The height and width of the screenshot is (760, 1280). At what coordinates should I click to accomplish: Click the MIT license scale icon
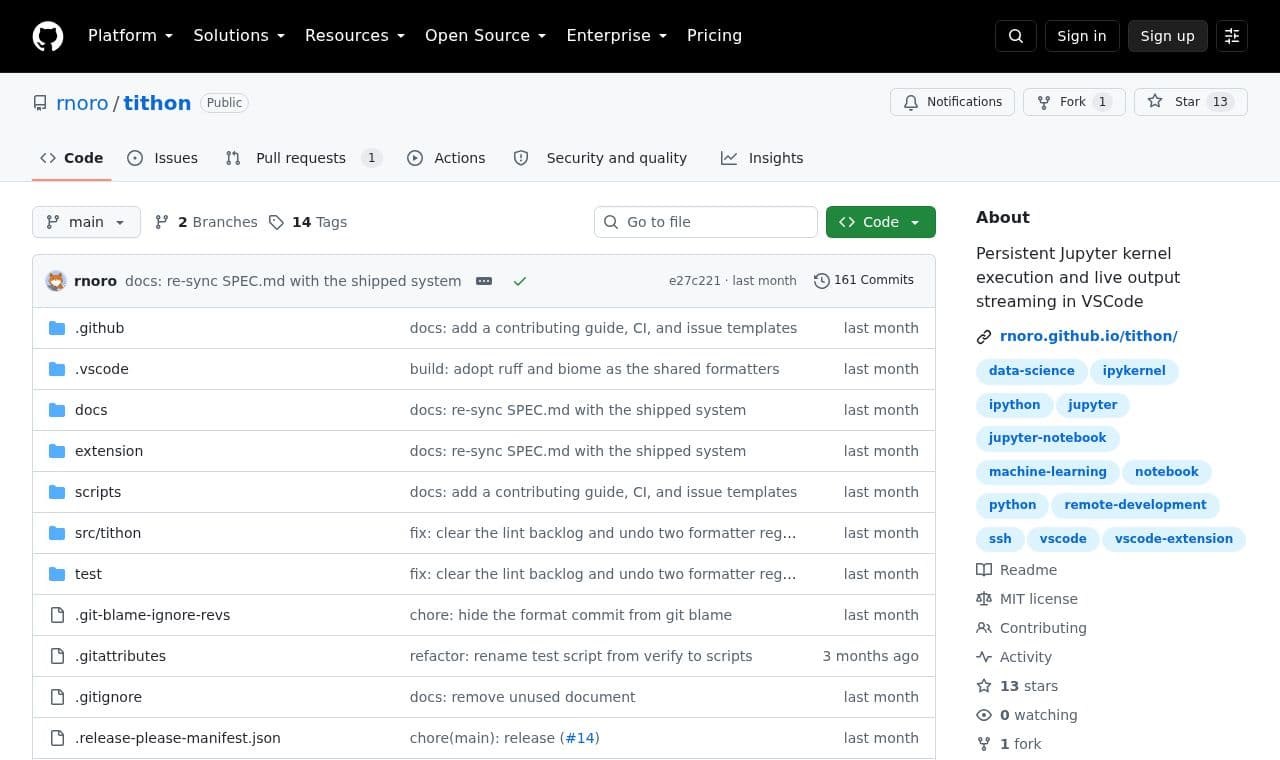tap(984, 599)
